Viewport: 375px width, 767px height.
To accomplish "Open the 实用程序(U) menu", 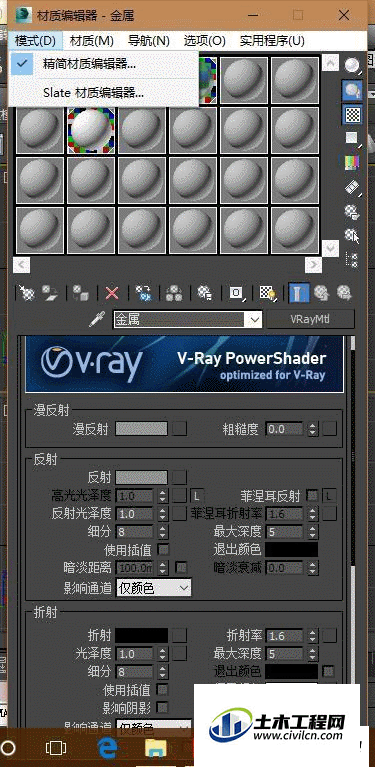I will point(272,41).
